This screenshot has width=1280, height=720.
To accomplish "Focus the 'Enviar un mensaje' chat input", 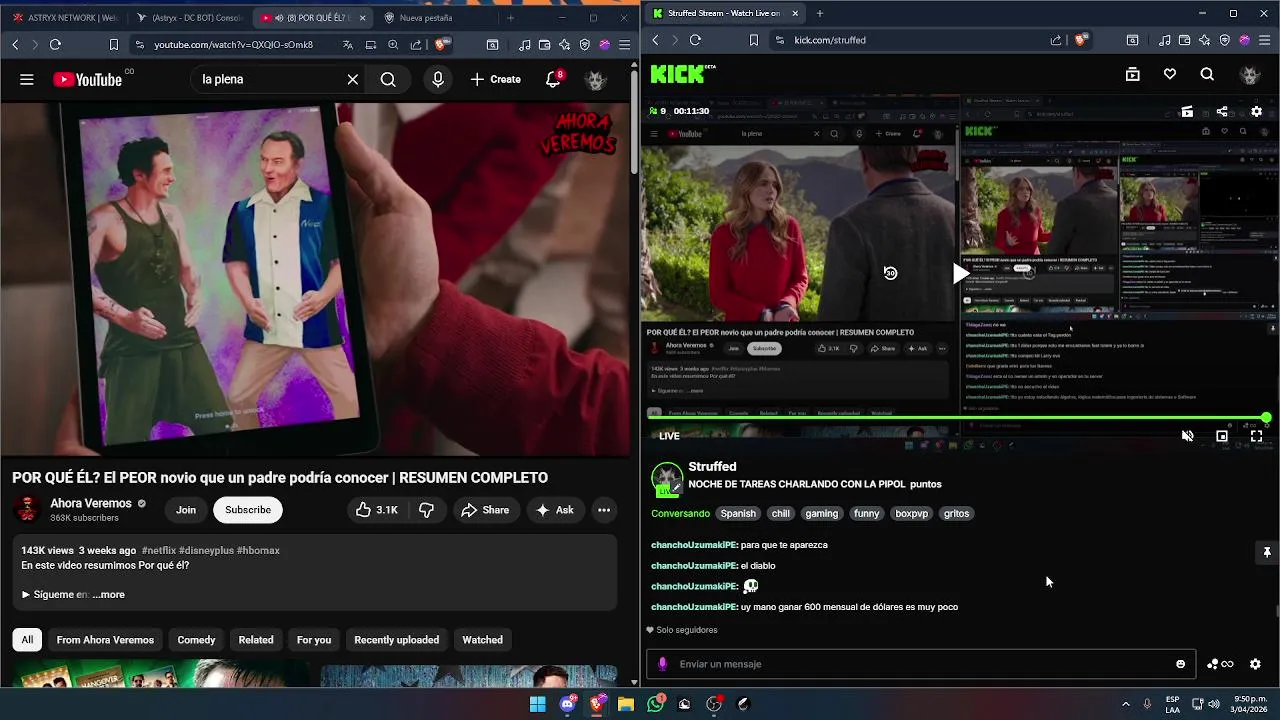I will 920,664.
